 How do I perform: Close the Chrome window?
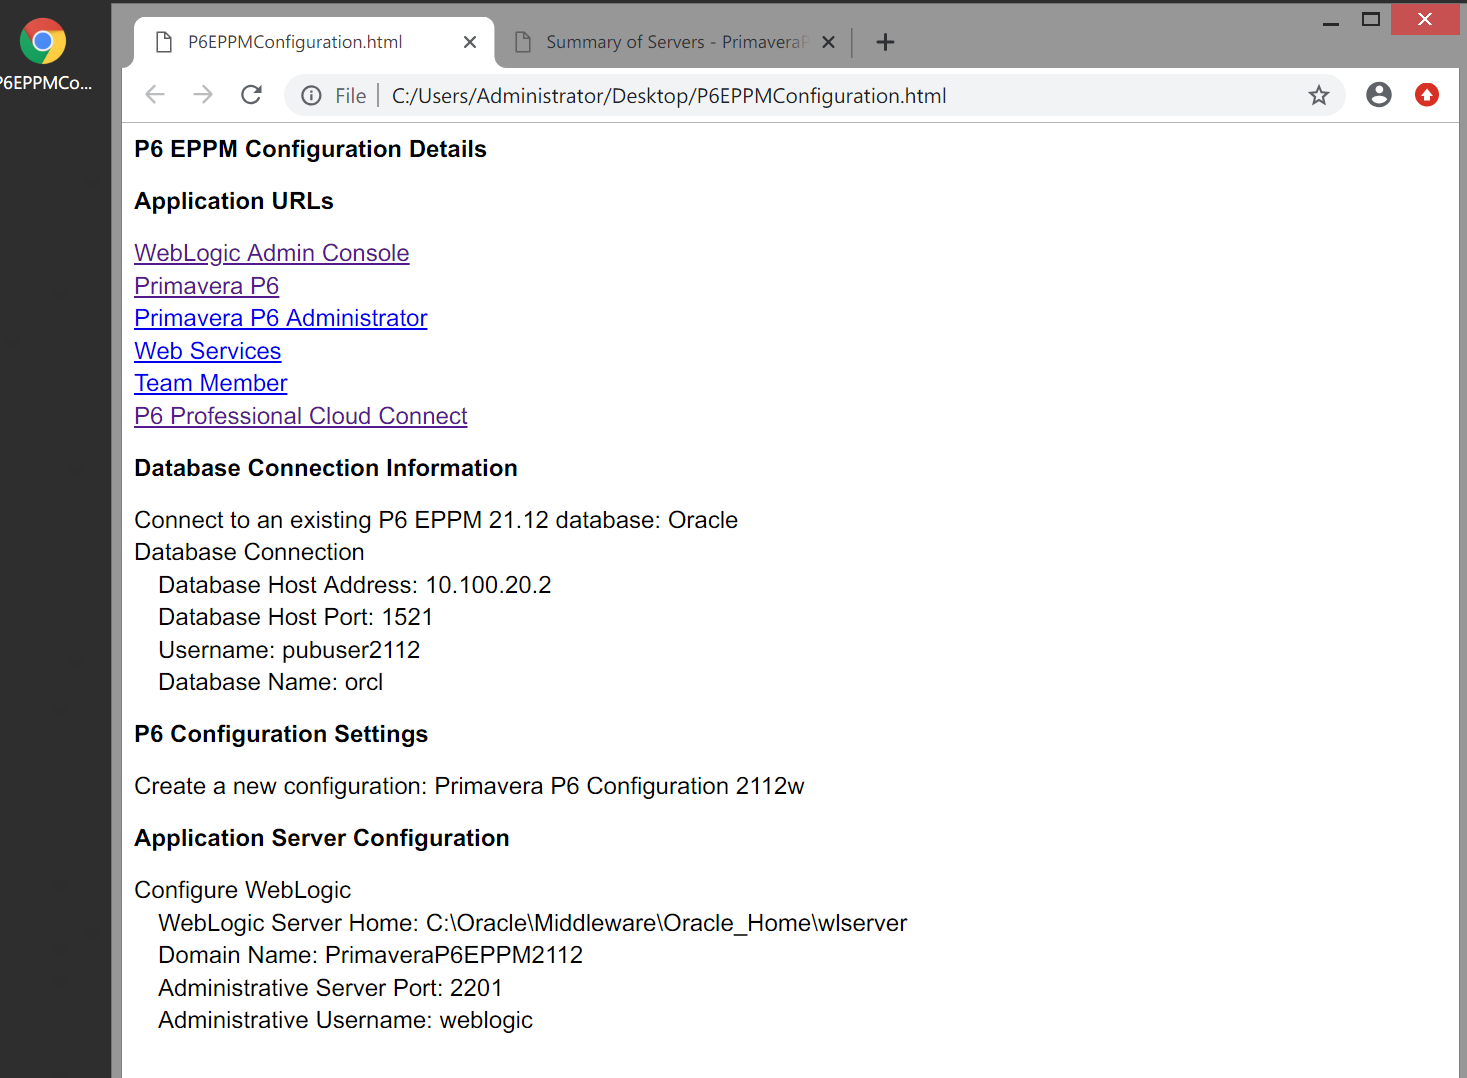click(x=1425, y=19)
